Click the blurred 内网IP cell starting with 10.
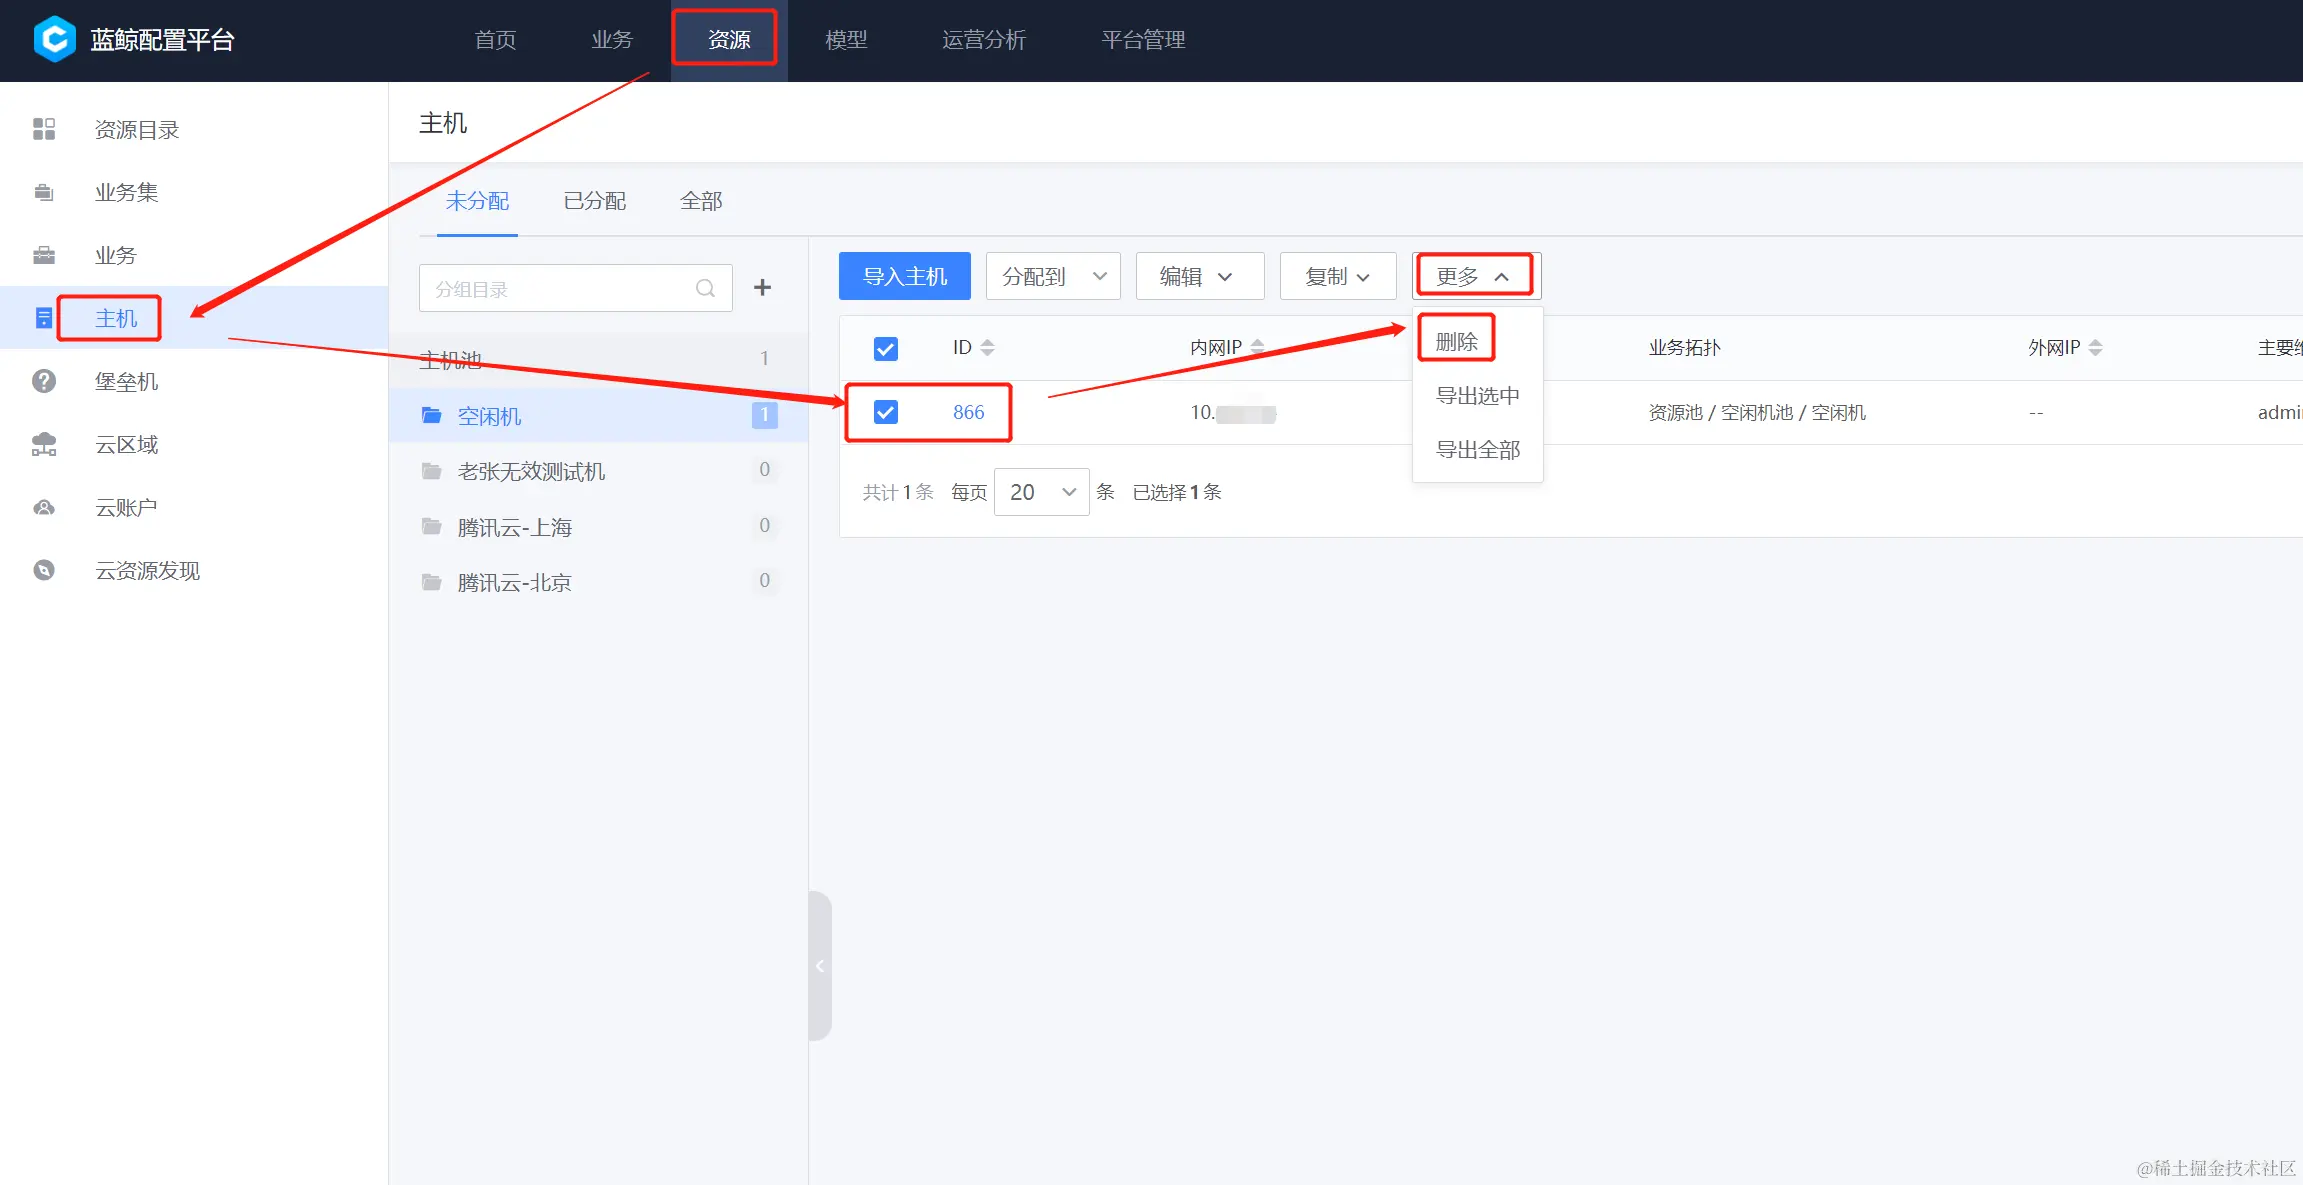Viewport: 2303px width, 1185px height. [x=1233, y=412]
